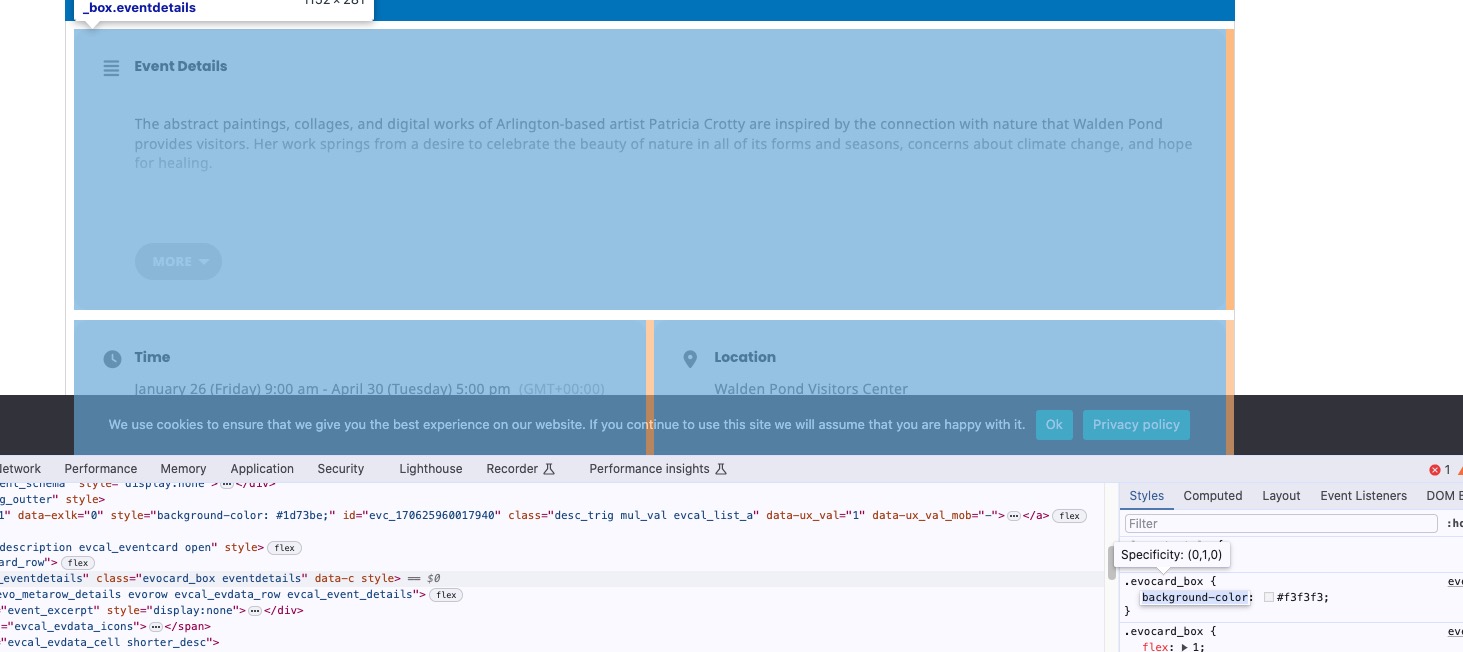Open the Privacy policy button

(1136, 425)
